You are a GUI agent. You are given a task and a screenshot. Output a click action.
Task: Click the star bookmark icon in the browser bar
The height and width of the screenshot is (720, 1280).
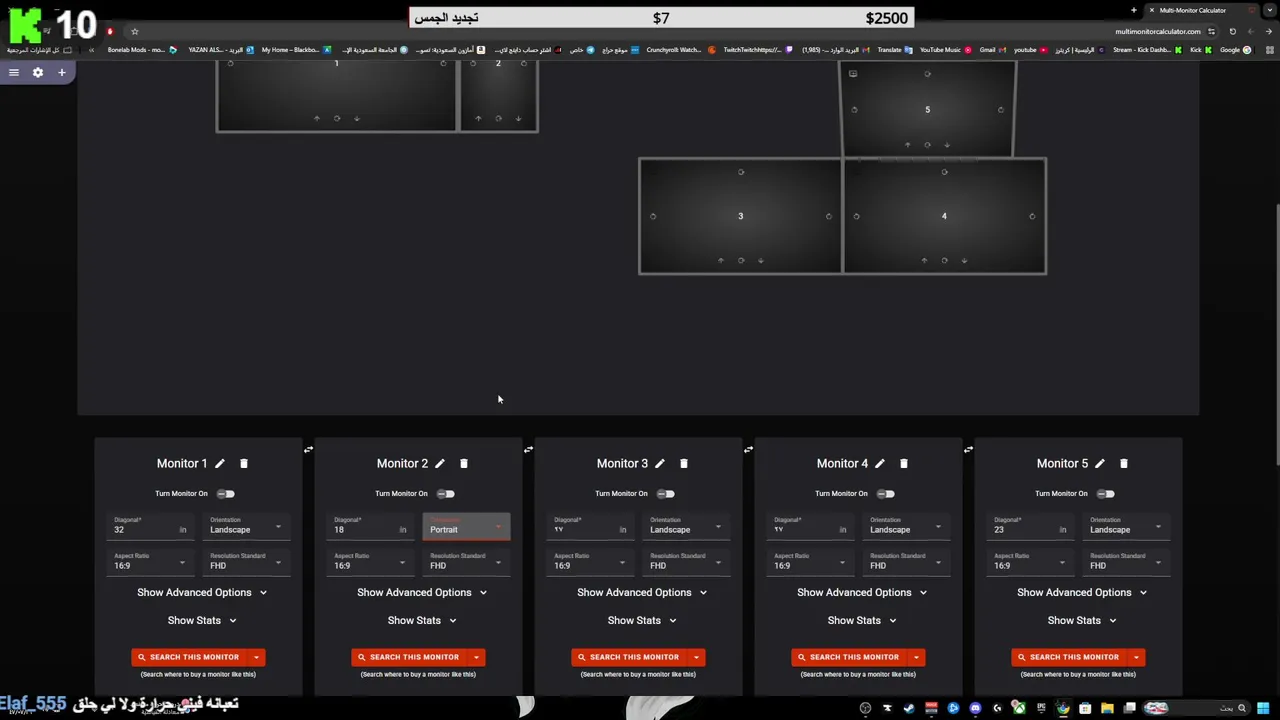[x=135, y=31]
